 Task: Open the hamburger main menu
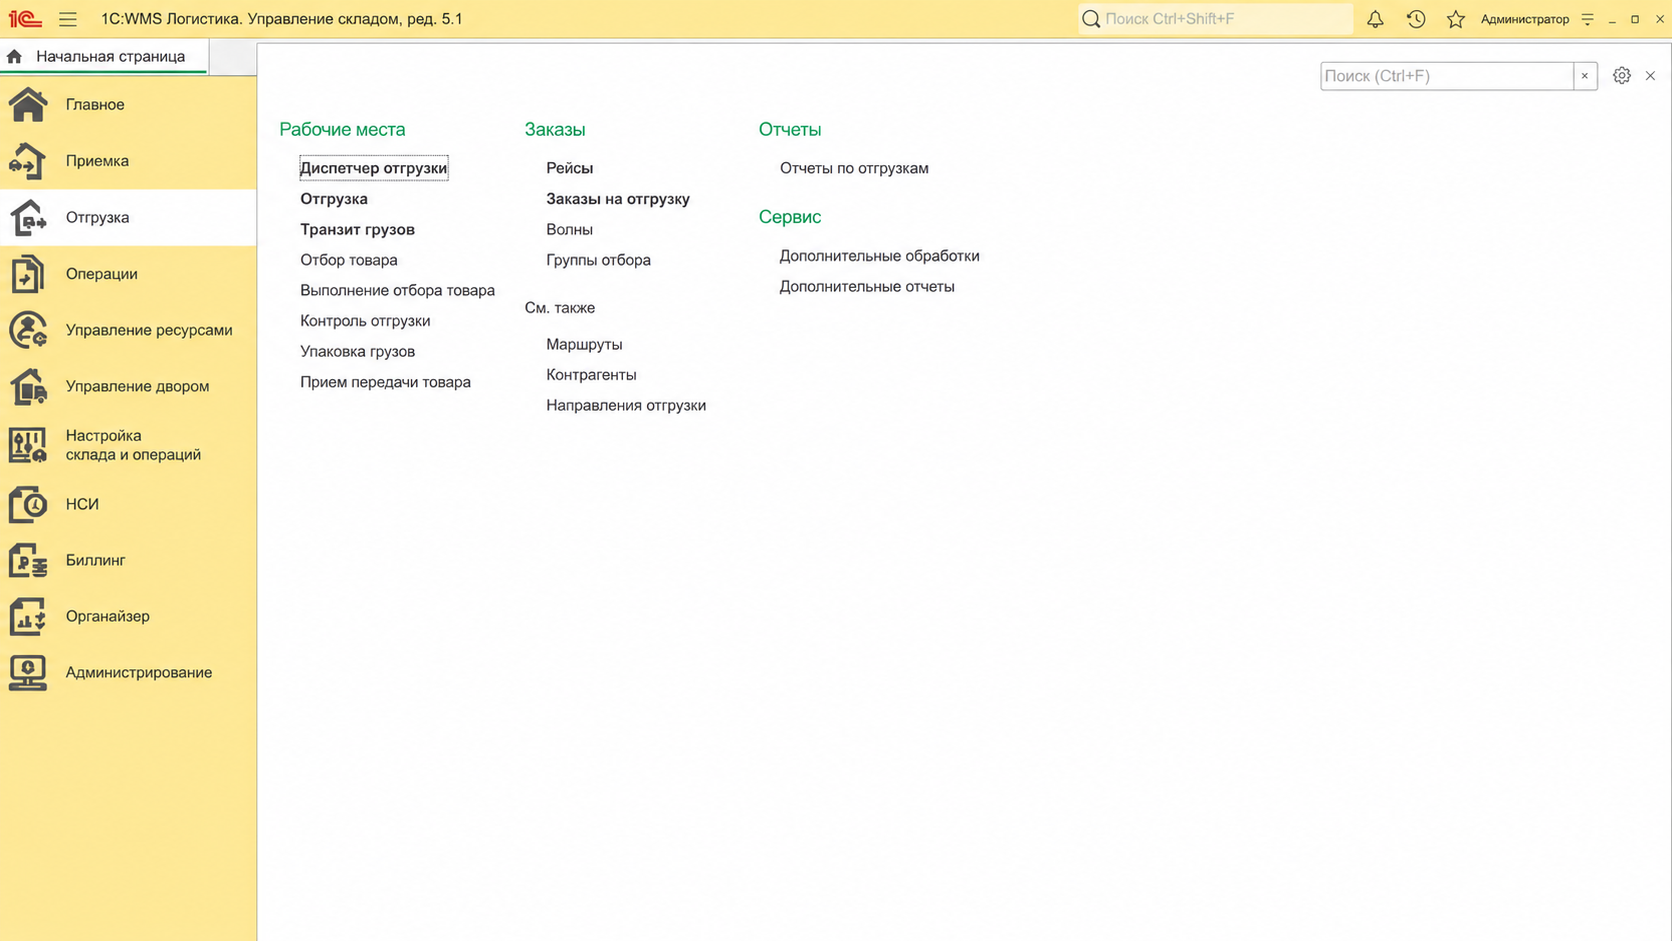pyautogui.click(x=68, y=19)
